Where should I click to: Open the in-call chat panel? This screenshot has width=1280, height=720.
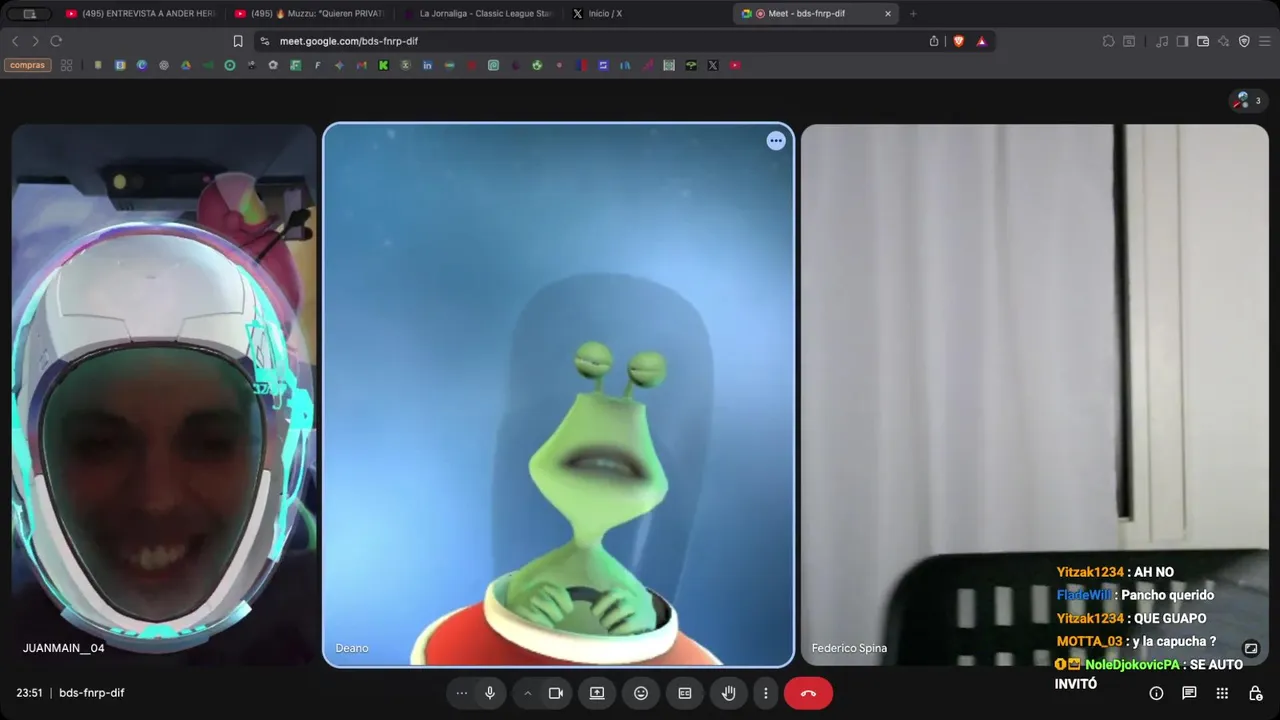tap(1189, 693)
